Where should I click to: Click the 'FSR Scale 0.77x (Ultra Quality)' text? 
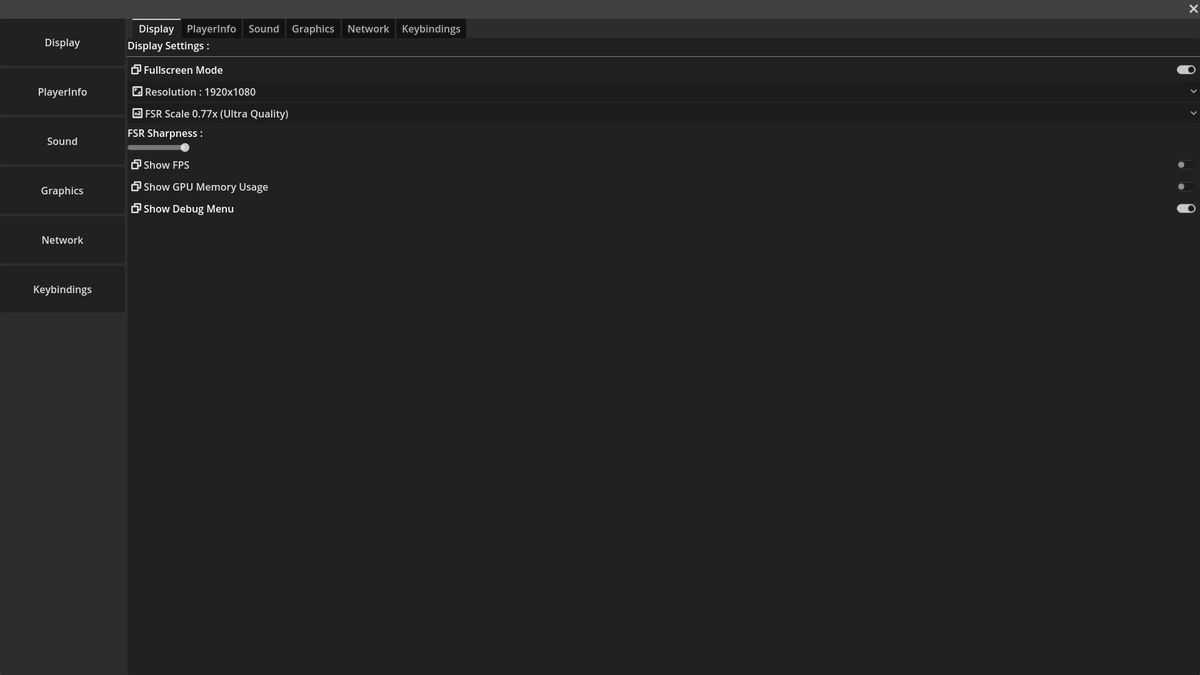click(x=216, y=114)
